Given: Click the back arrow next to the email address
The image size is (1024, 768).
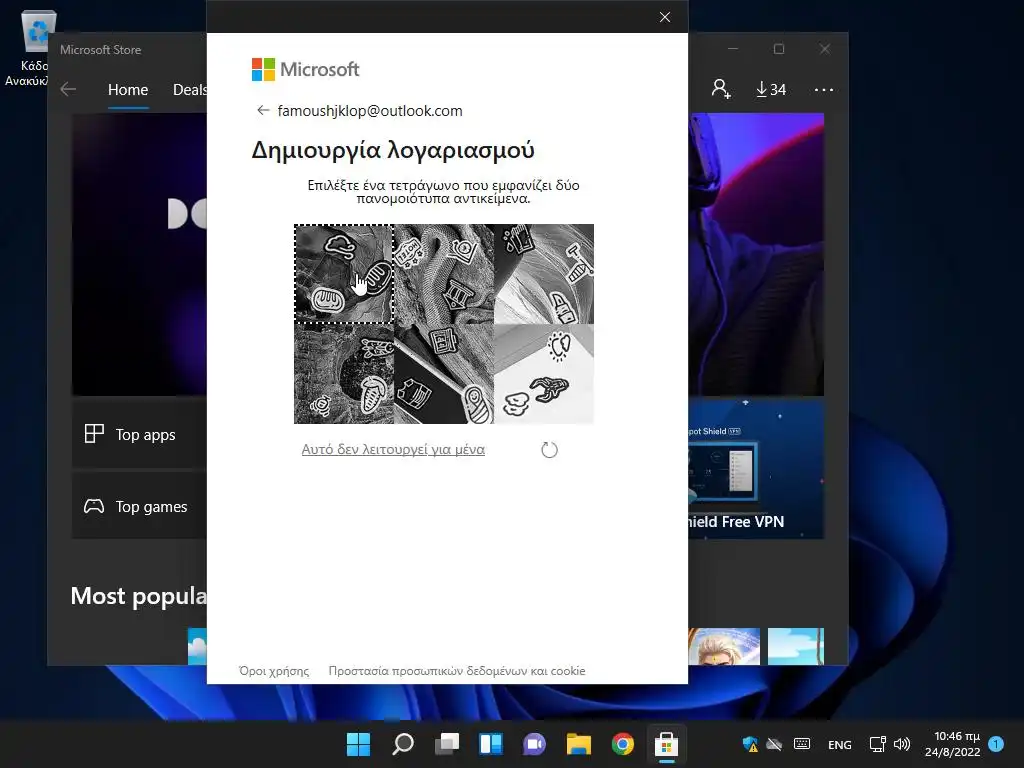Looking at the screenshot, I should (263, 110).
